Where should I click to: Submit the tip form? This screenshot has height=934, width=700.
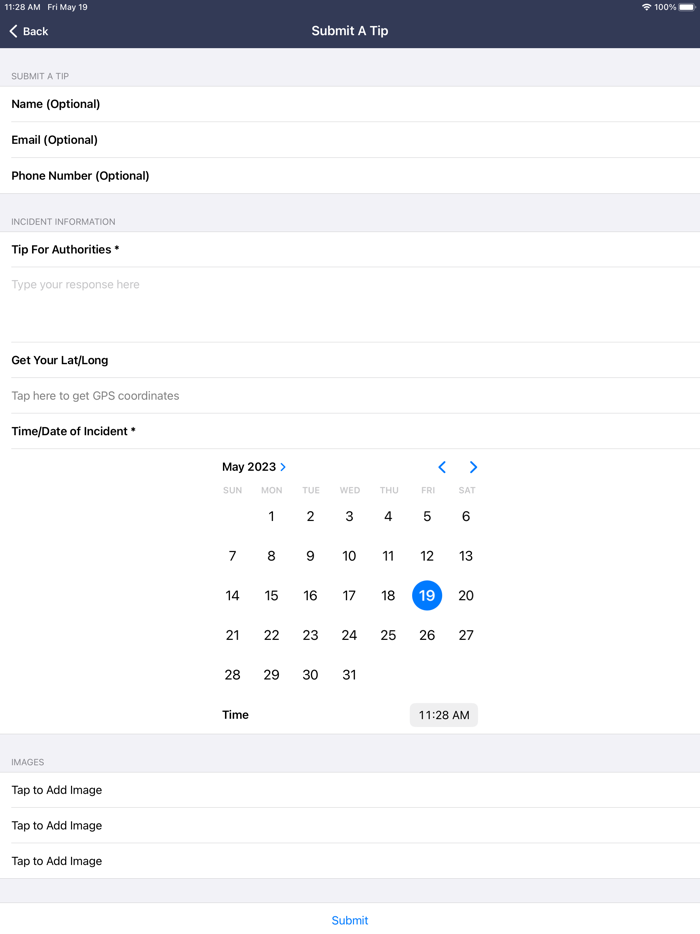click(x=350, y=920)
